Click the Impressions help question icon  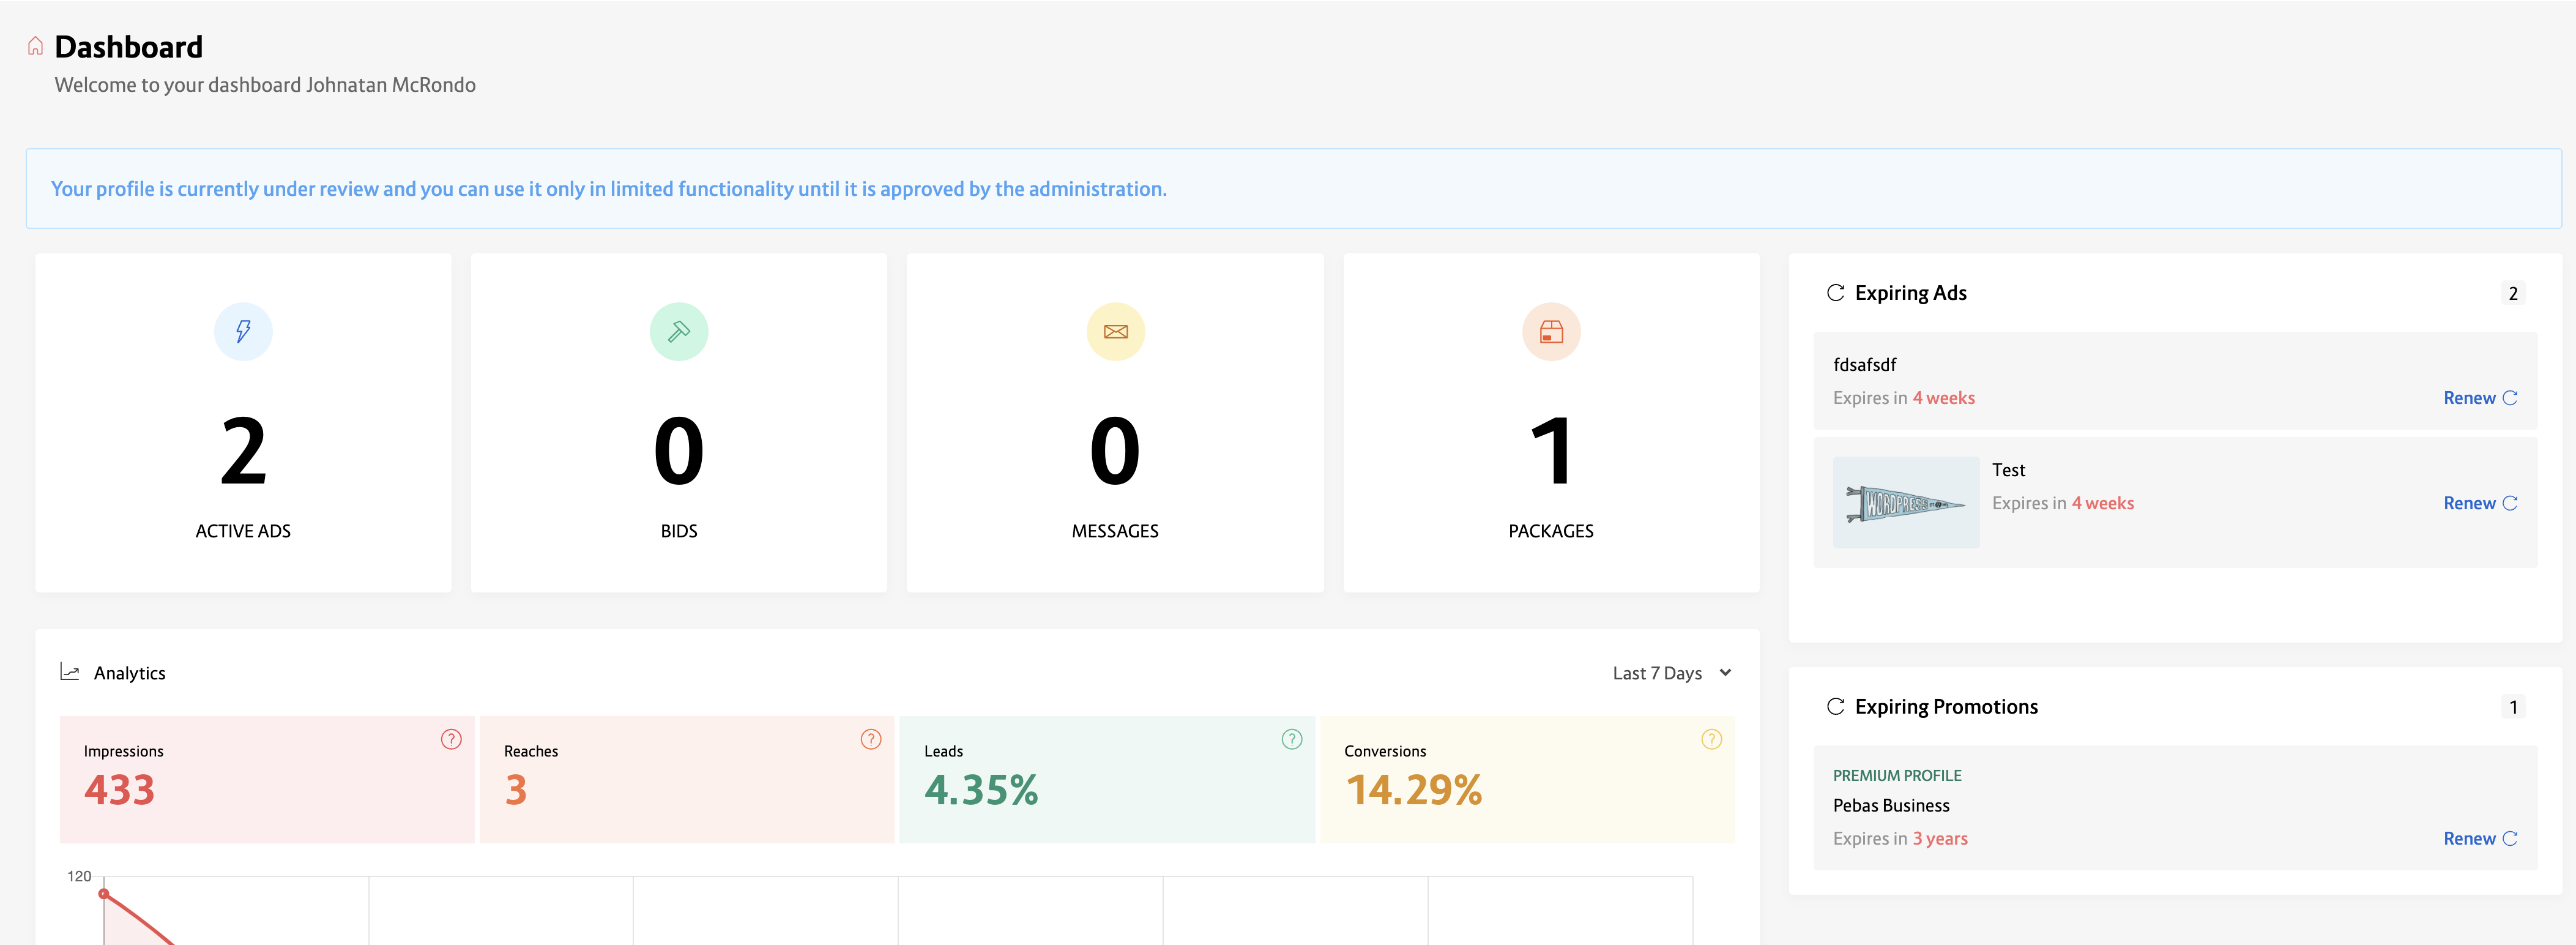pos(451,739)
